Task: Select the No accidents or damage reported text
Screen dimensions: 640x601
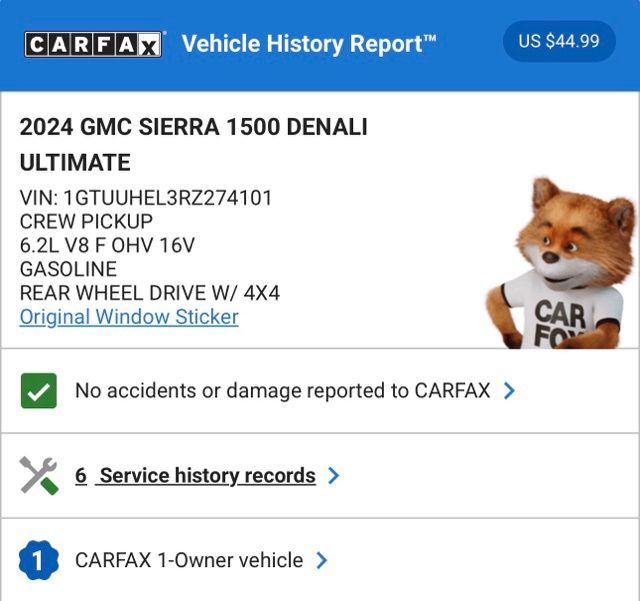Action: coord(282,391)
